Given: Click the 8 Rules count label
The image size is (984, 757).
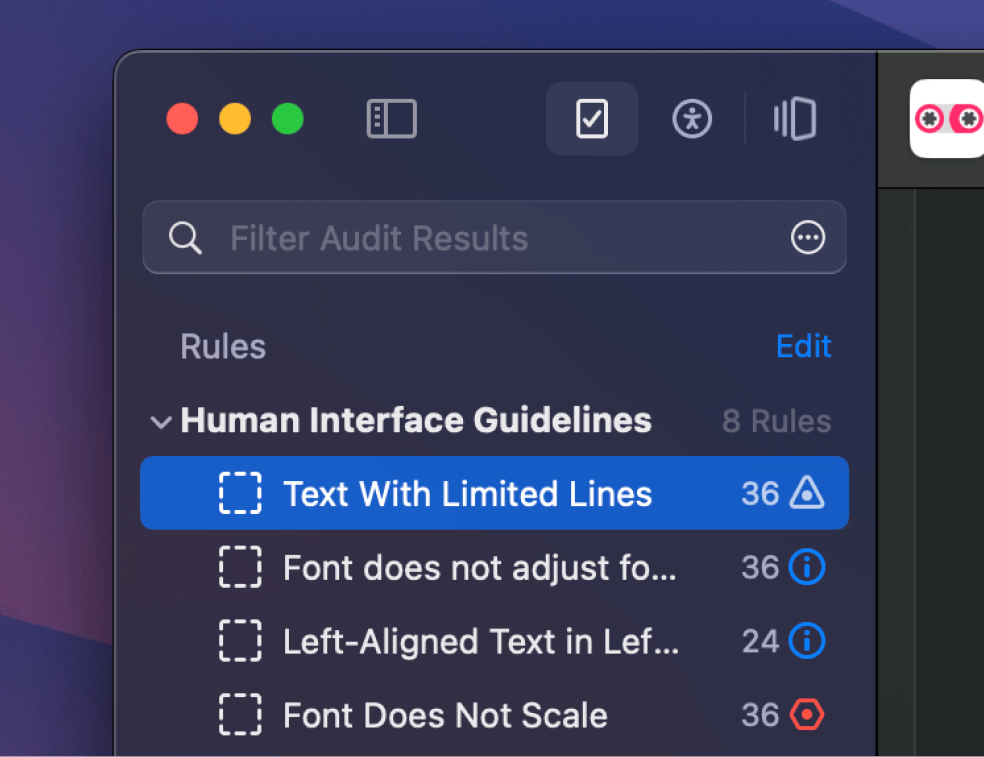Looking at the screenshot, I should [776, 421].
